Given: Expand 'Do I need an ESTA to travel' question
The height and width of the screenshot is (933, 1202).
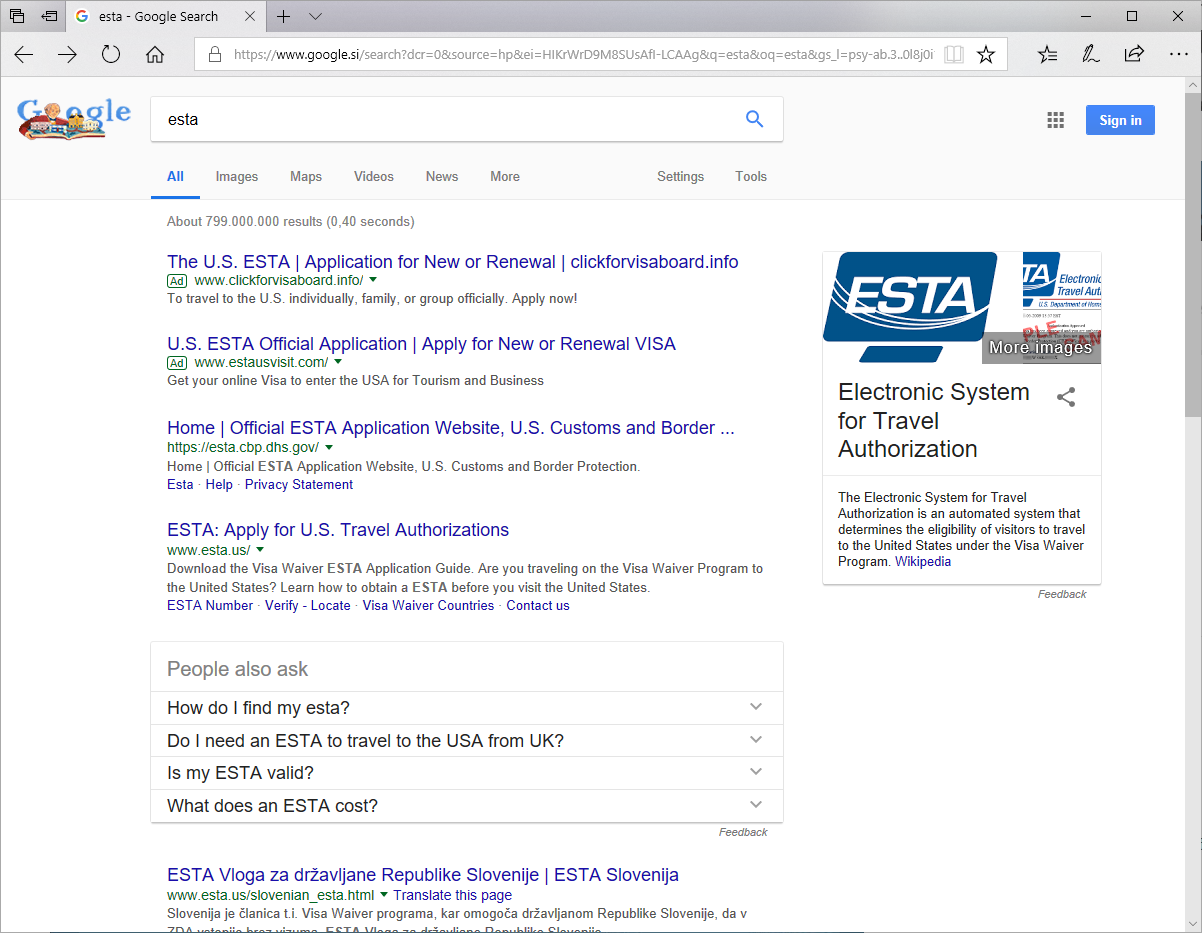Looking at the screenshot, I should [x=467, y=741].
